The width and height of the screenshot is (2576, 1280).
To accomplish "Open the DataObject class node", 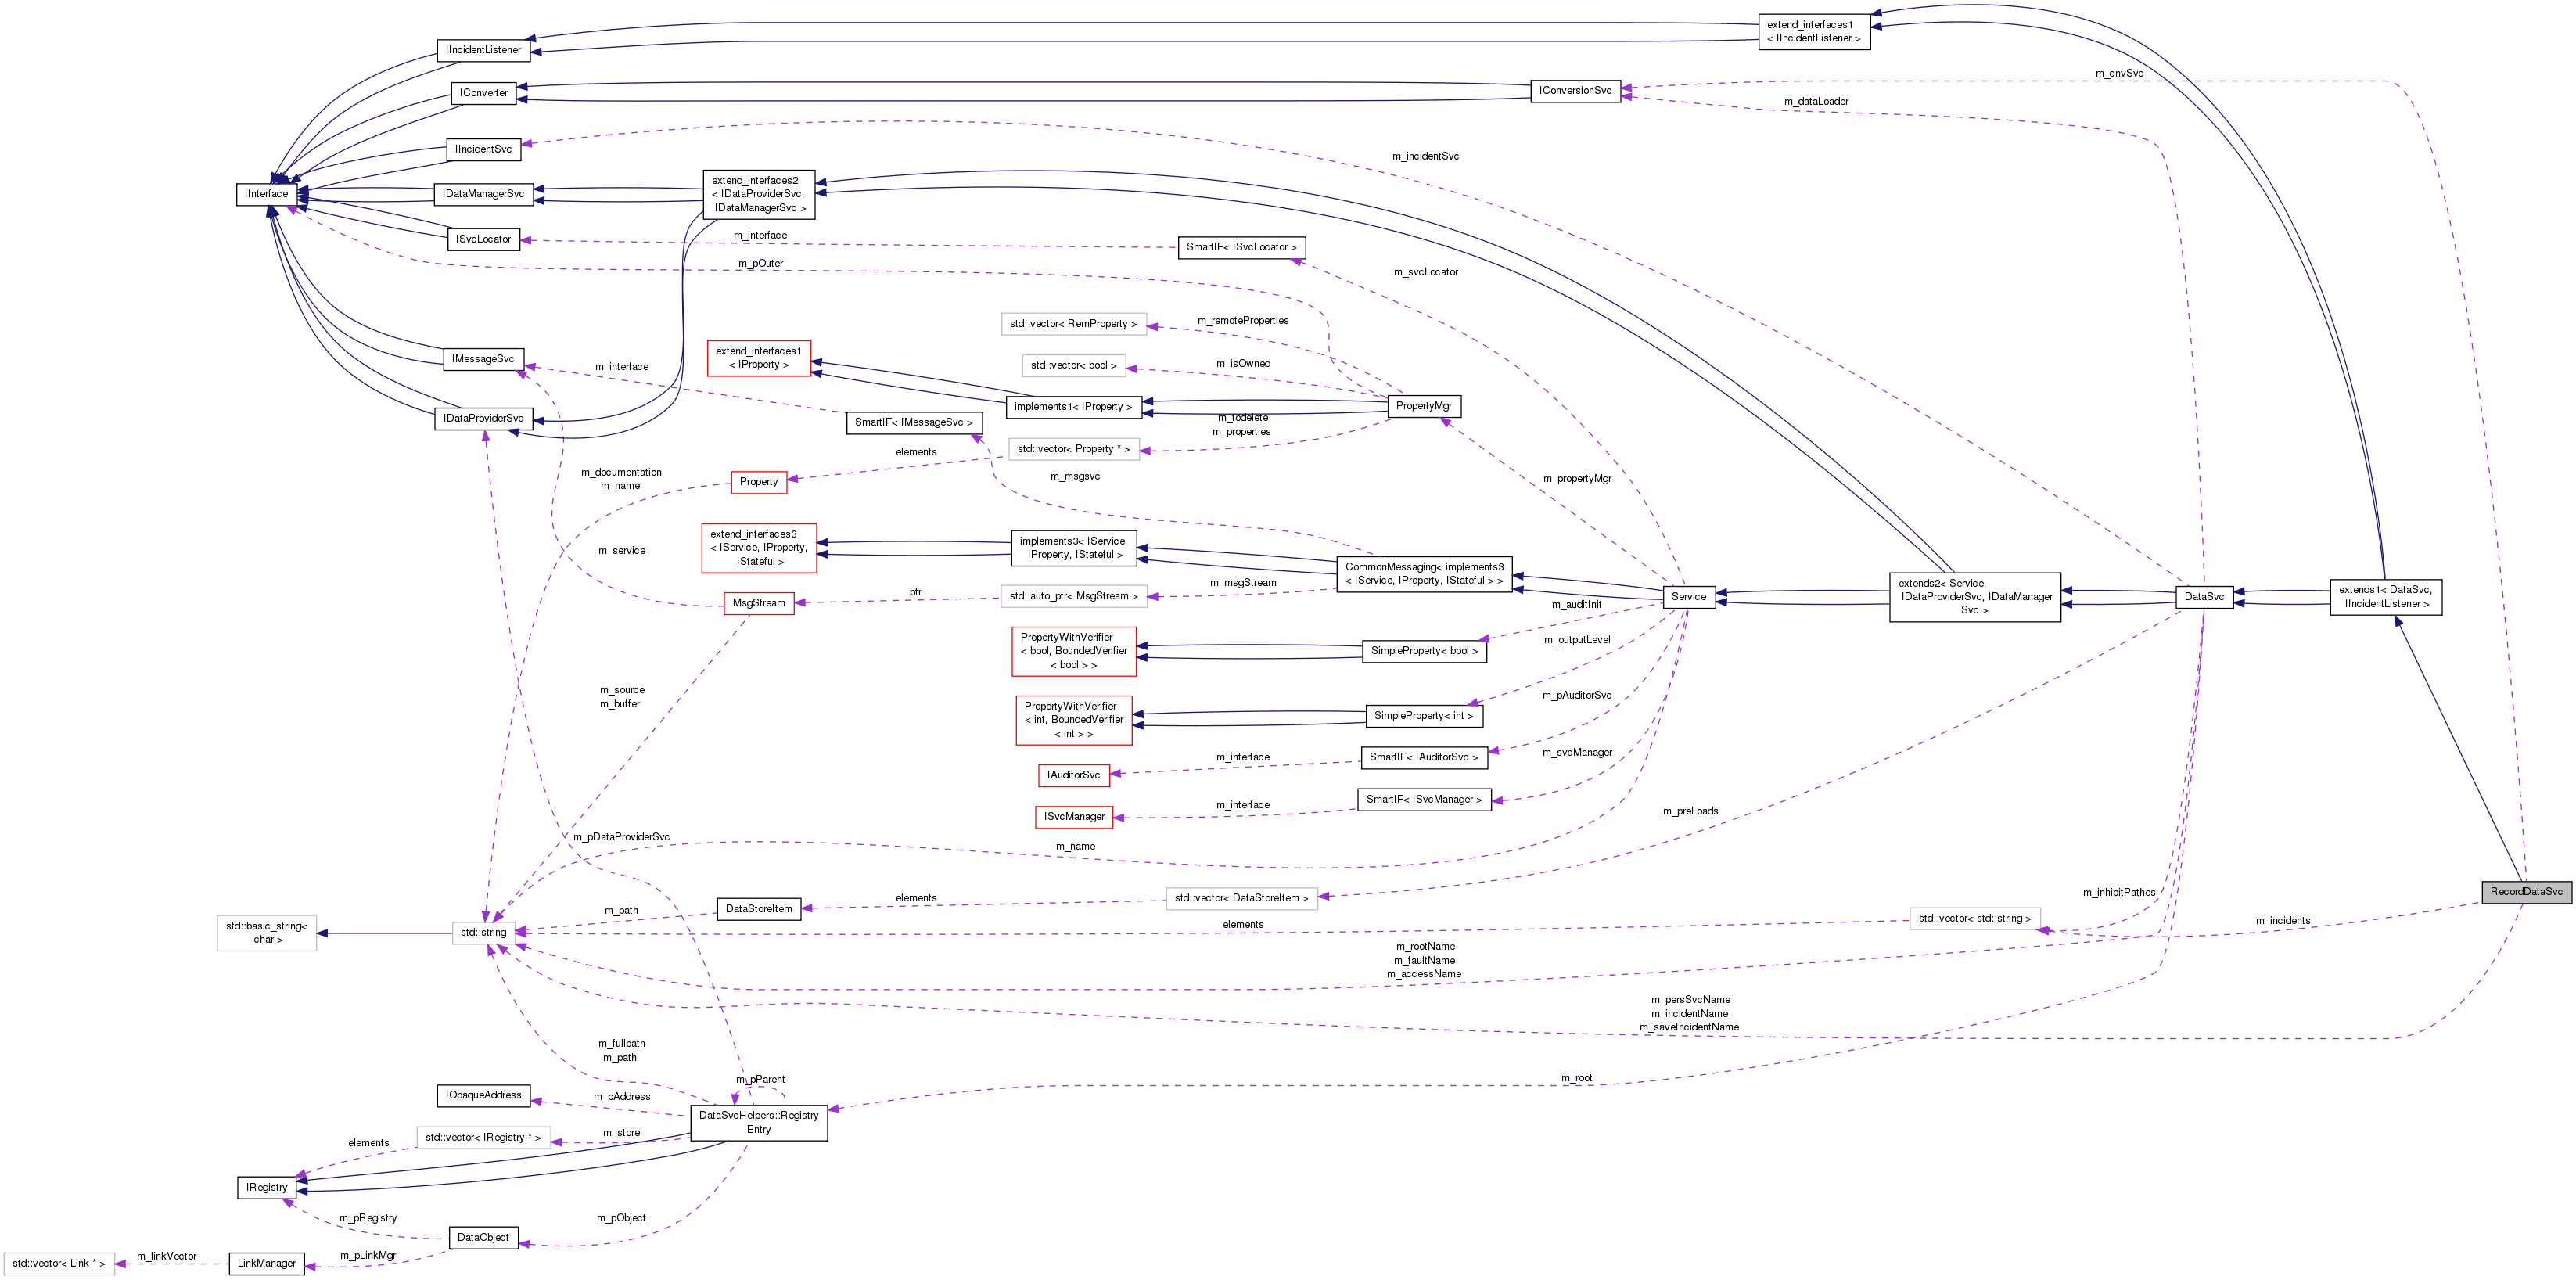I will (x=483, y=1237).
